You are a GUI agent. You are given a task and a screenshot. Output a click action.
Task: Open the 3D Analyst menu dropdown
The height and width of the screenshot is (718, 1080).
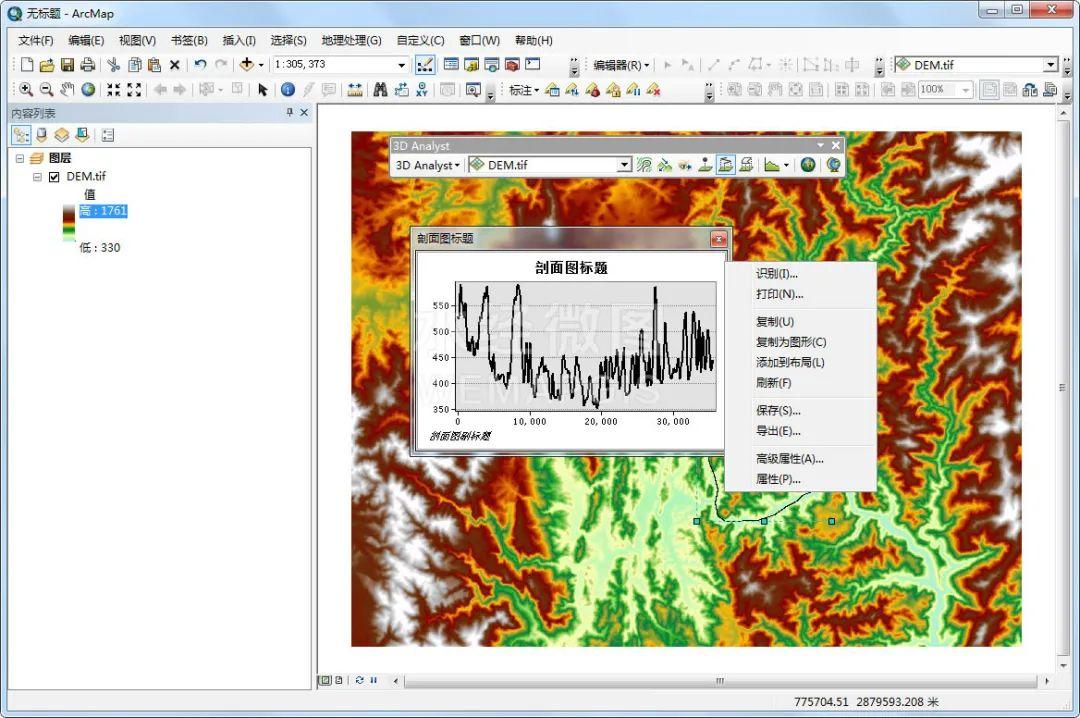(427, 165)
